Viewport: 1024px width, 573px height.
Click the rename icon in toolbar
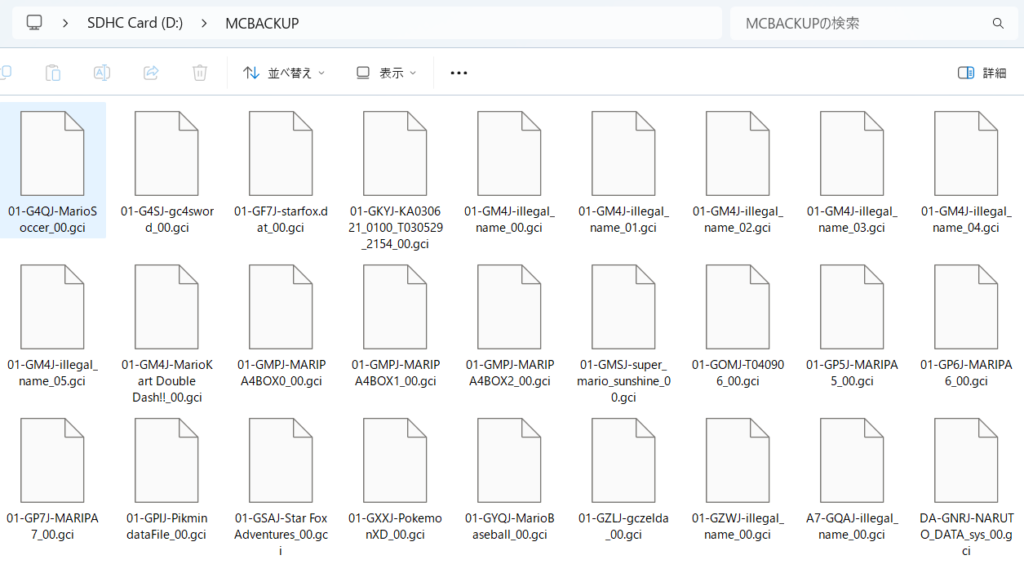coord(102,73)
